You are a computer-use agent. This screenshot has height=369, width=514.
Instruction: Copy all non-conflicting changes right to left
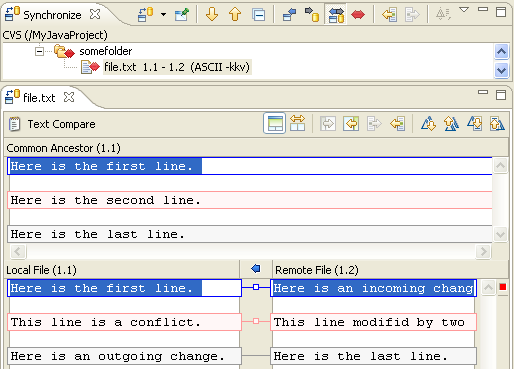tap(351, 124)
